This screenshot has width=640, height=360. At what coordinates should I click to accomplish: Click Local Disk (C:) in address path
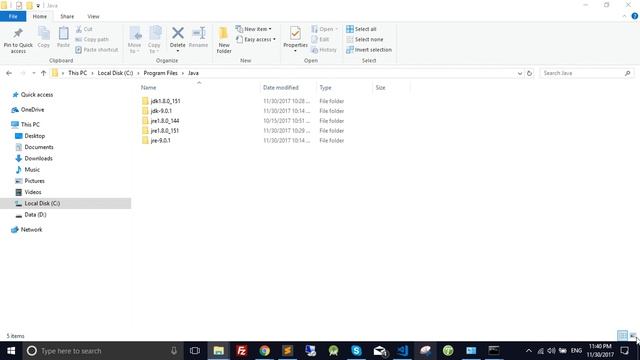(115, 73)
